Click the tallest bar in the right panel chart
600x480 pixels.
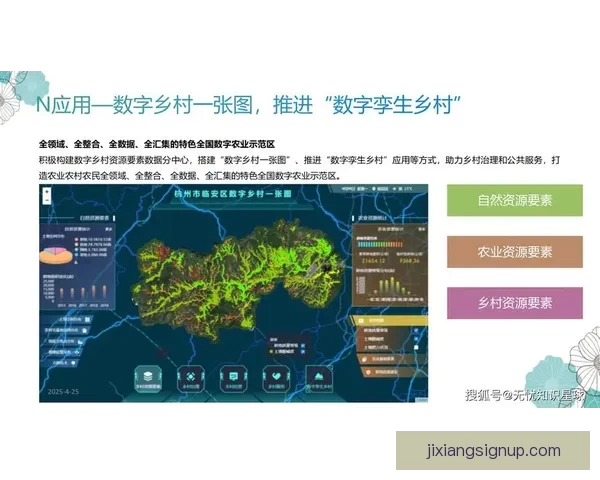[392, 286]
